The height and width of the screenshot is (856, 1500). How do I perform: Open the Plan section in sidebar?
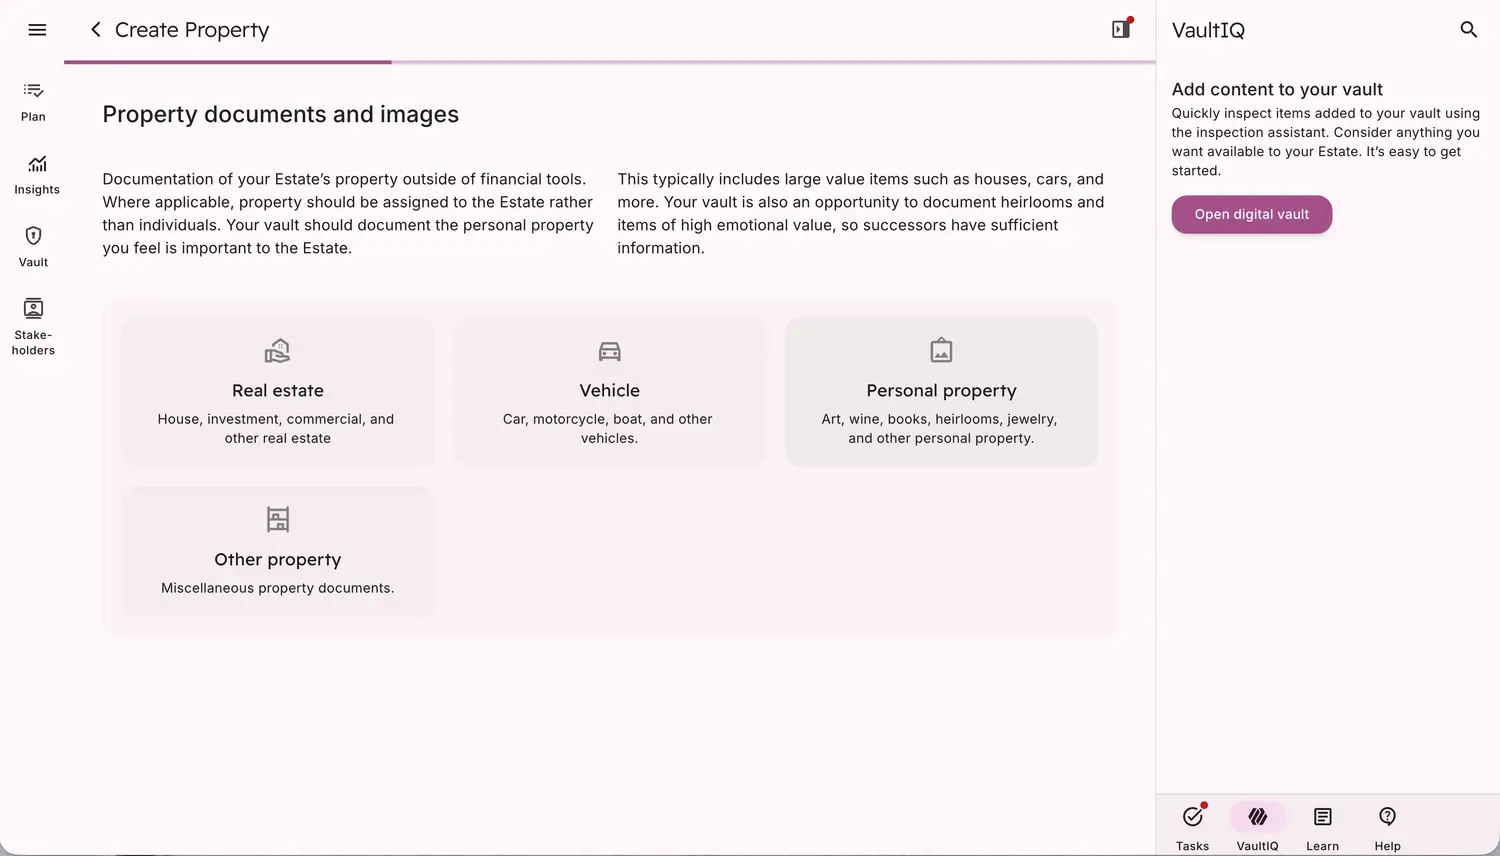33,102
